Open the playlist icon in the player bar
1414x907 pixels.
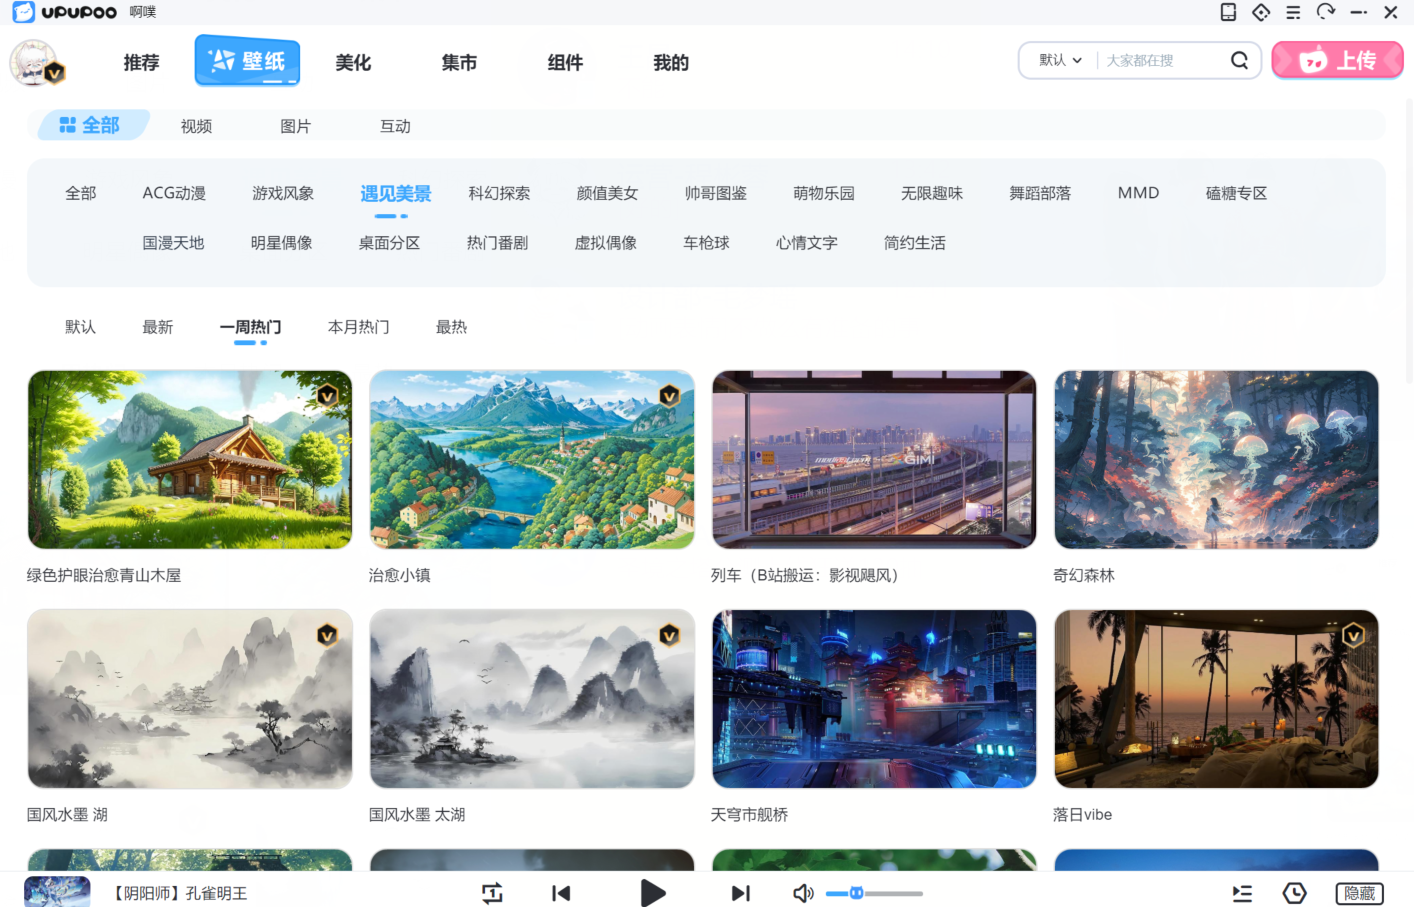[1242, 893]
